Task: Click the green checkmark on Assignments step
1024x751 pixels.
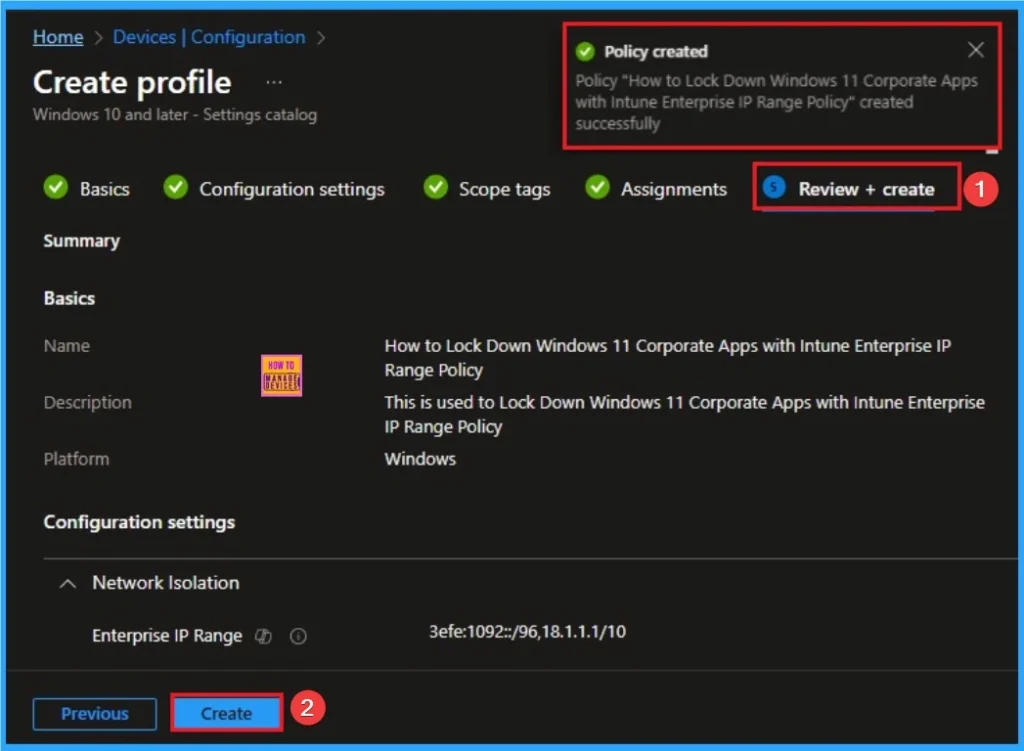Action: click(x=597, y=188)
